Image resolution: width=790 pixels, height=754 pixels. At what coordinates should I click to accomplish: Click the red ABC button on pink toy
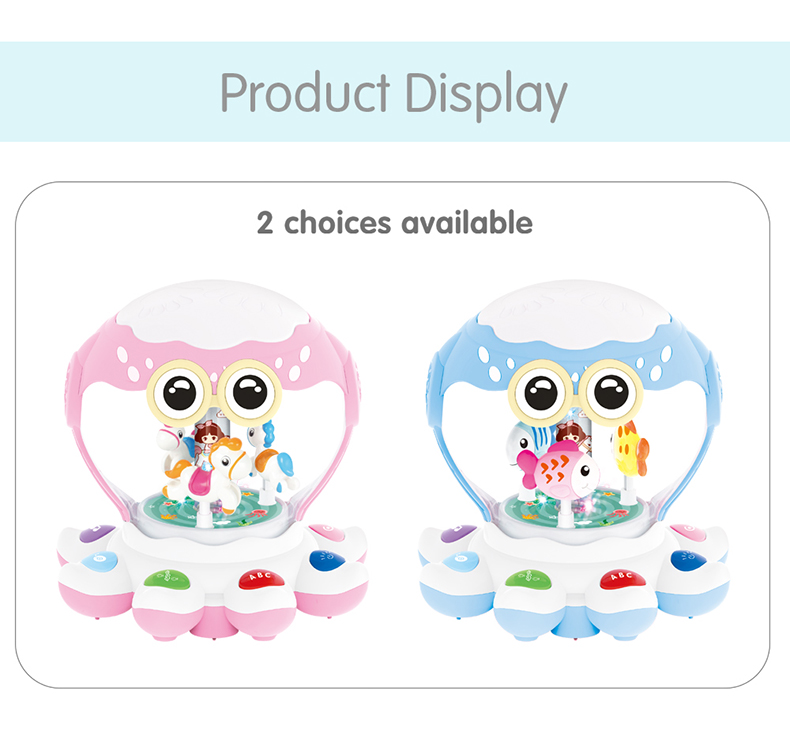[x=261, y=579]
